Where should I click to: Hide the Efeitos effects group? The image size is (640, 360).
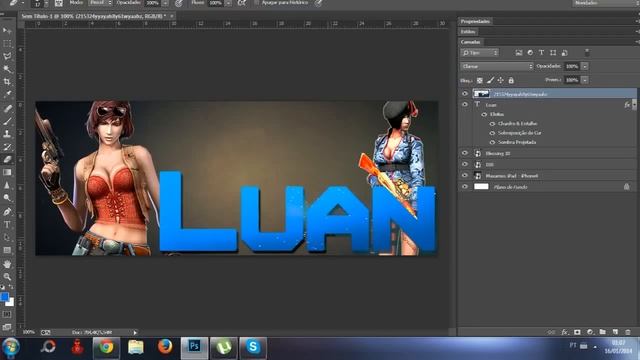[484, 114]
